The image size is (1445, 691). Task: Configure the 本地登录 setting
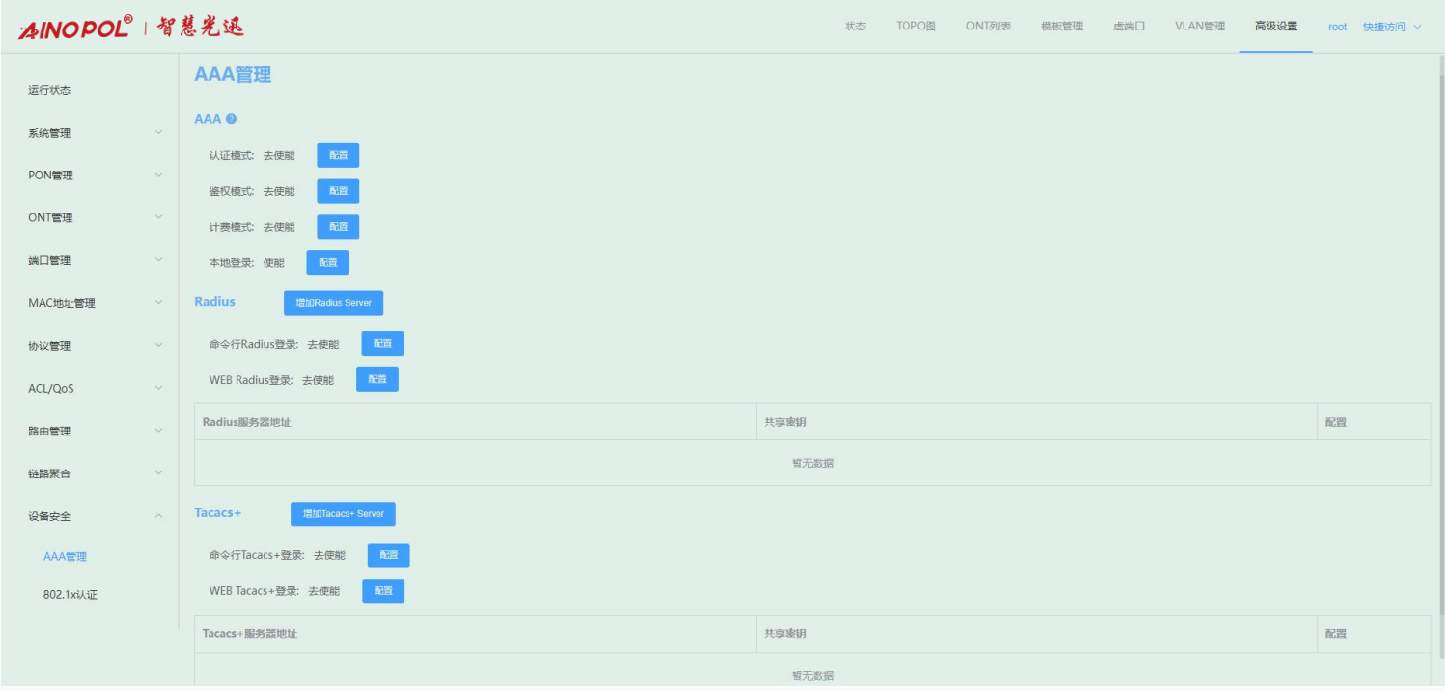pyautogui.click(x=327, y=262)
